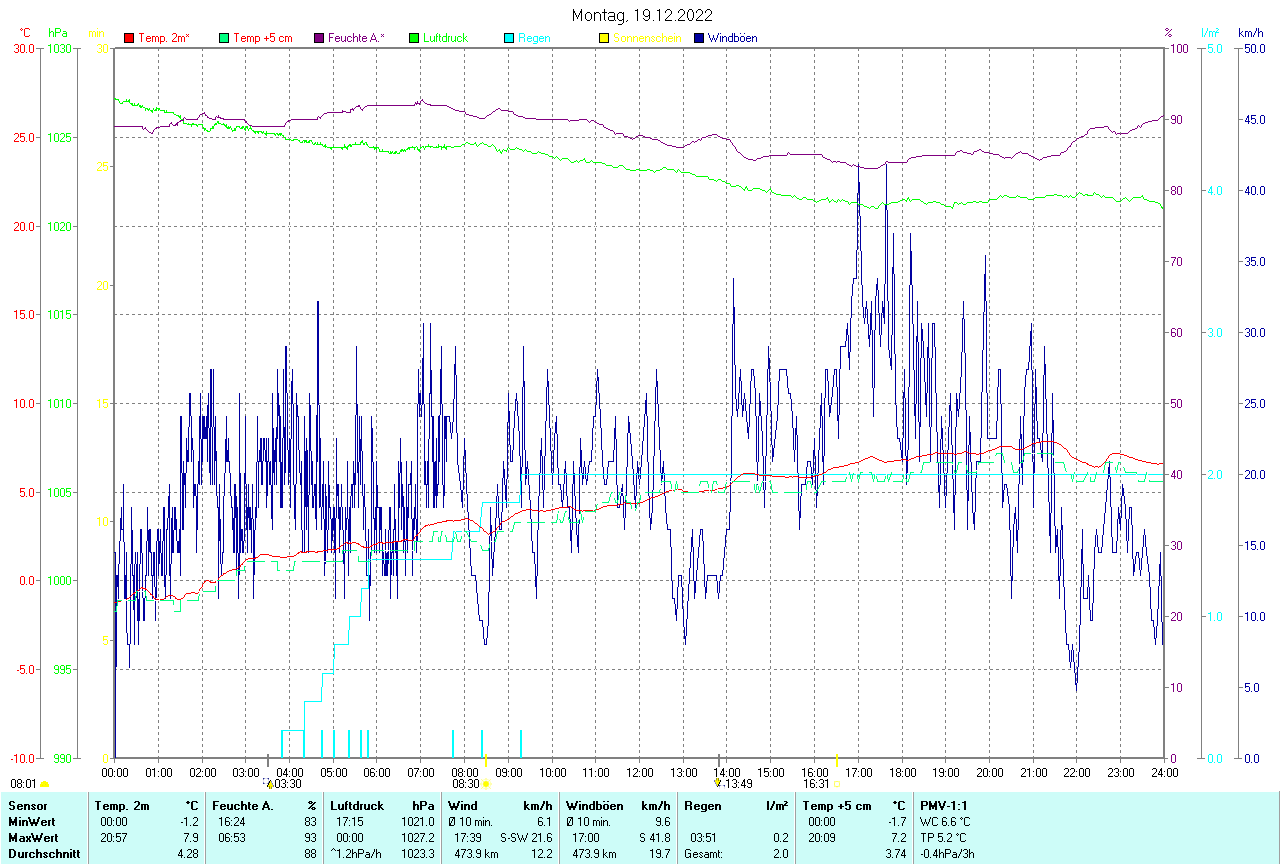Click the 'Feuchte A.' column header in table
1280x864 pixels.
click(243, 805)
